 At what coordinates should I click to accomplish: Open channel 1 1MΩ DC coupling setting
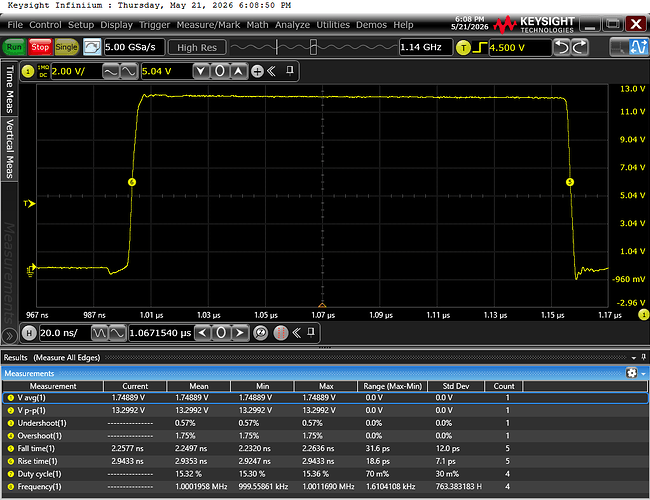[43, 71]
